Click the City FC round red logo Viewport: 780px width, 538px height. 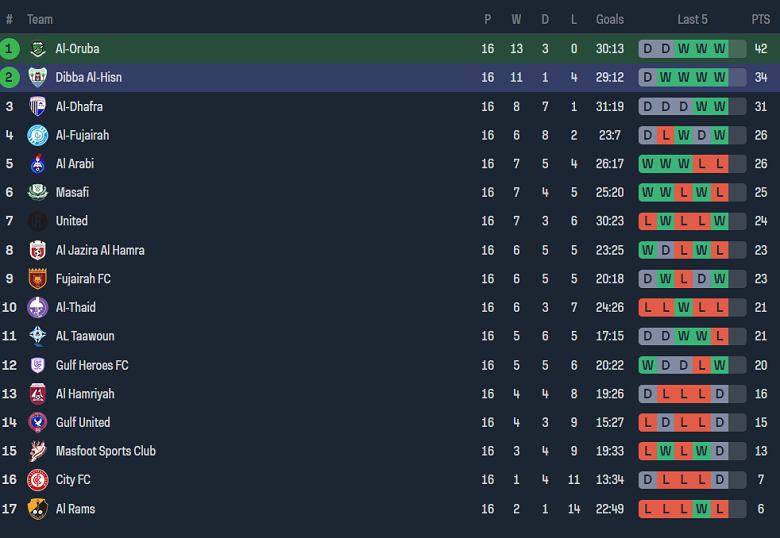tap(38, 480)
